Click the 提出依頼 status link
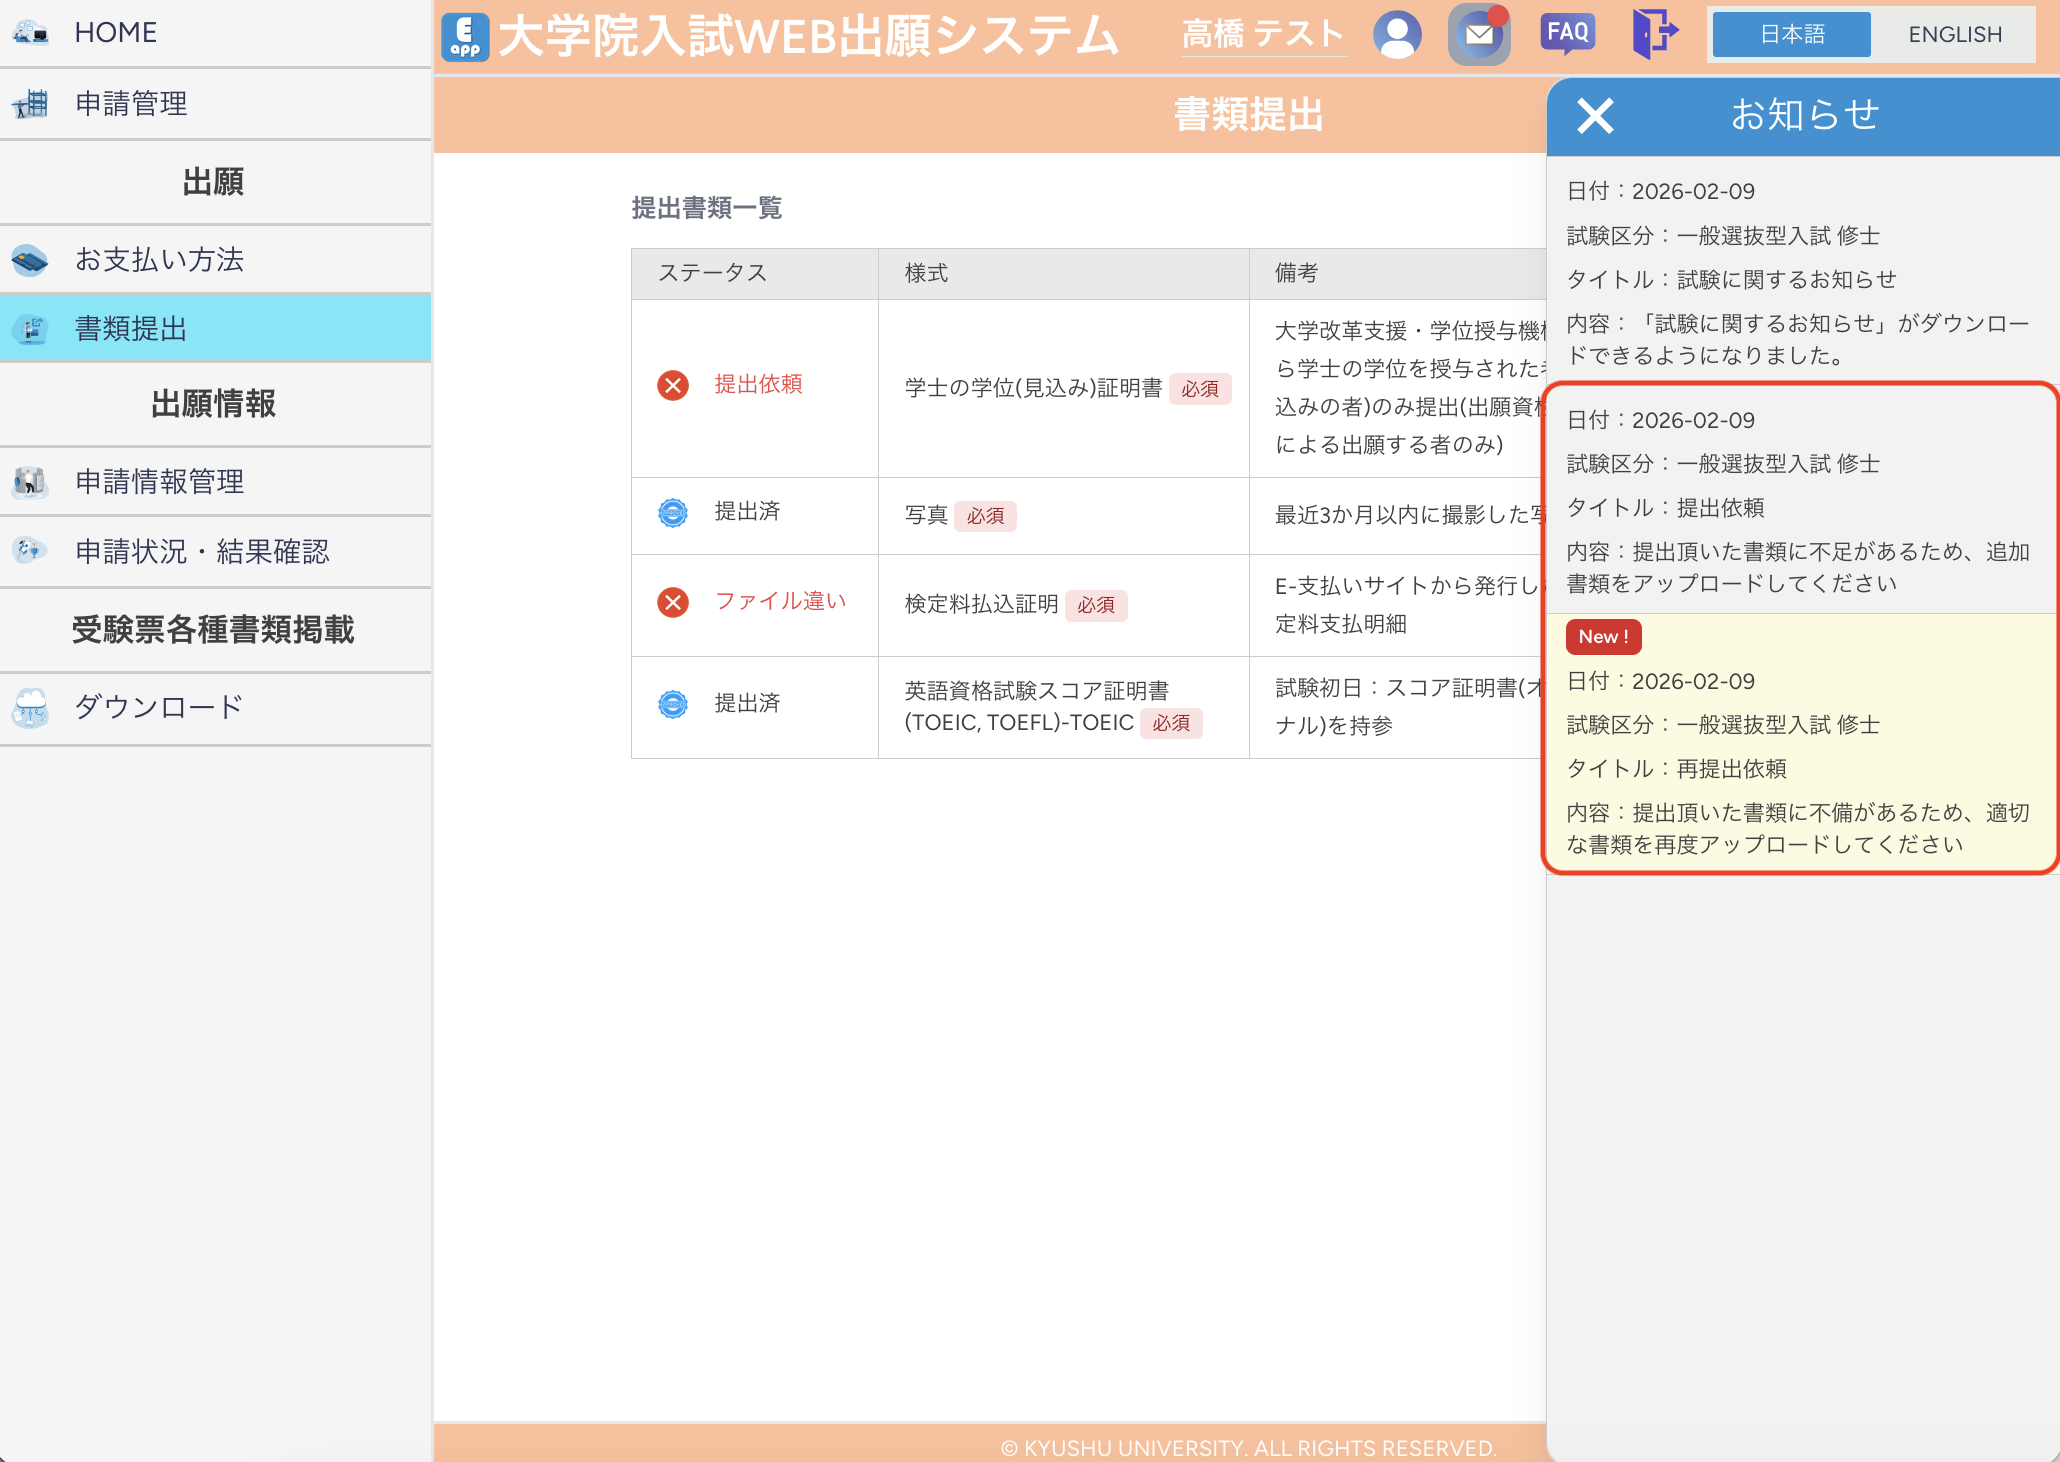 pos(758,385)
